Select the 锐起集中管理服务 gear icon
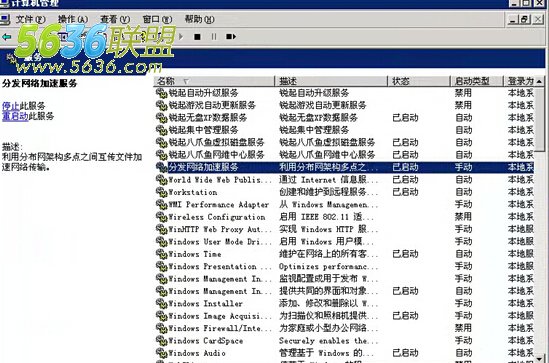This screenshot has width=549, height=363. (x=161, y=130)
